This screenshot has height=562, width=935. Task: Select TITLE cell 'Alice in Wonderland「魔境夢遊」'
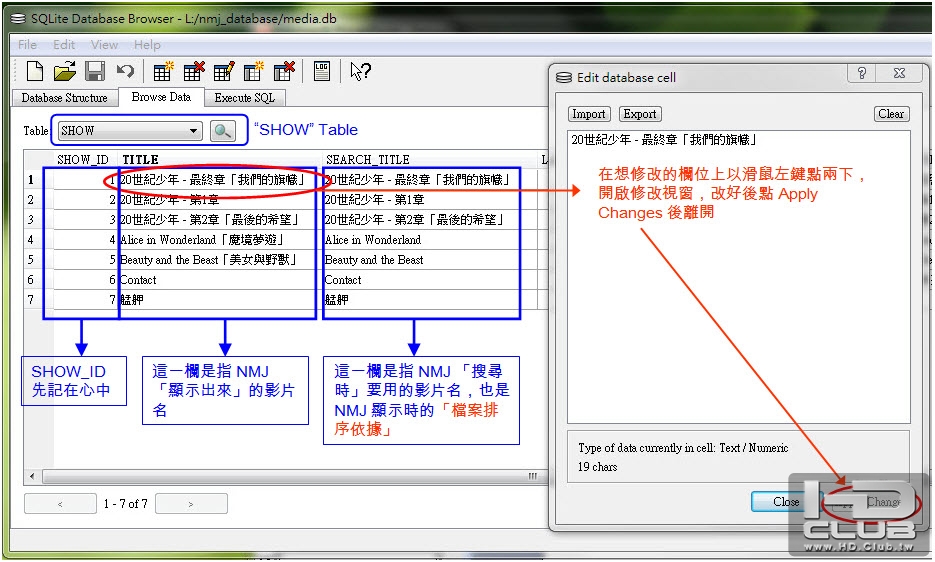[220, 240]
